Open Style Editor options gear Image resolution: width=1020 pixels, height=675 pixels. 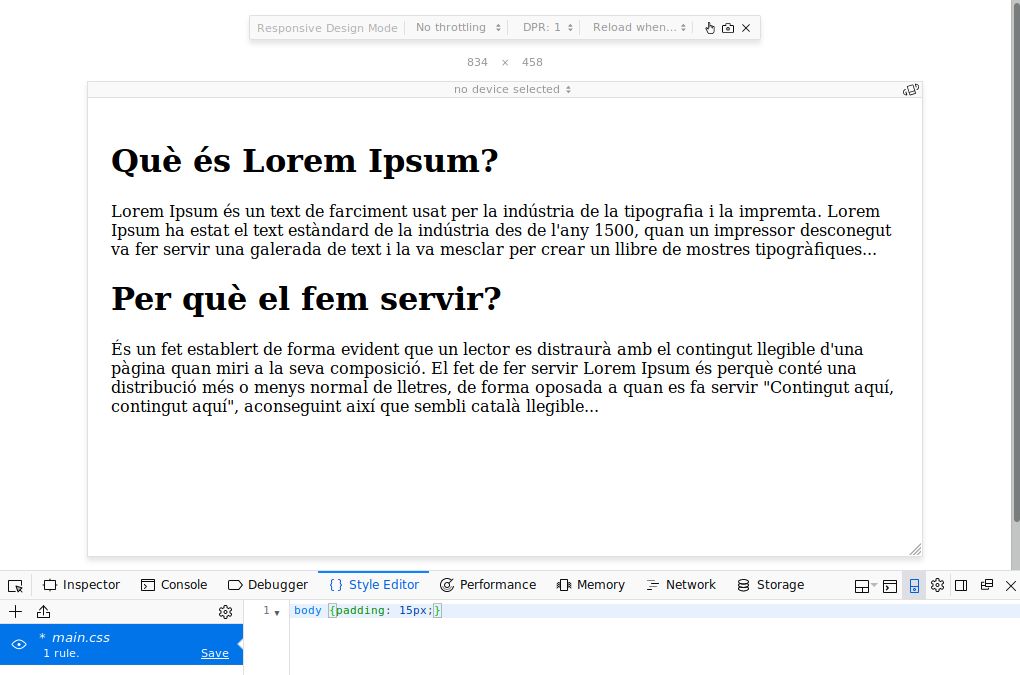225,612
